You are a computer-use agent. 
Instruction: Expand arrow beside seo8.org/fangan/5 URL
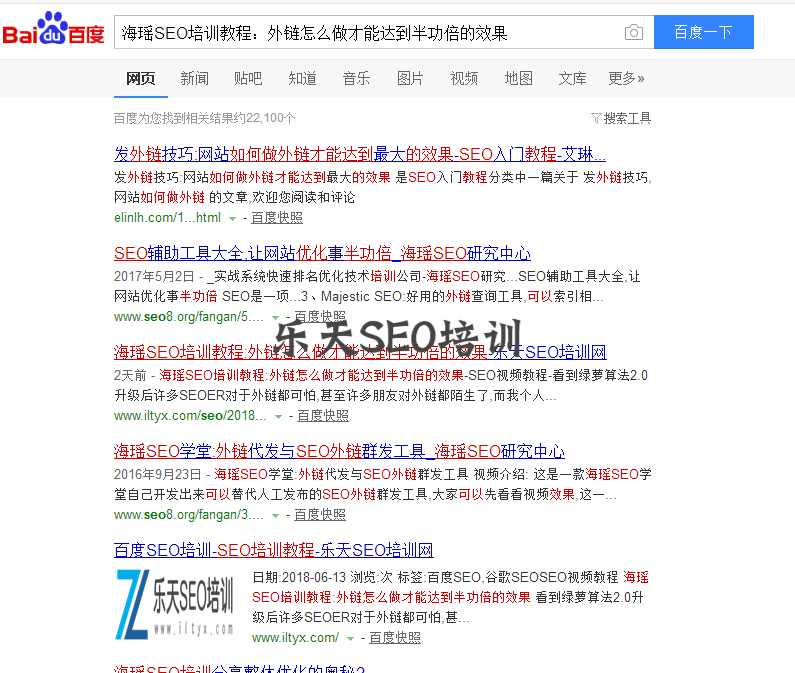(x=275, y=317)
